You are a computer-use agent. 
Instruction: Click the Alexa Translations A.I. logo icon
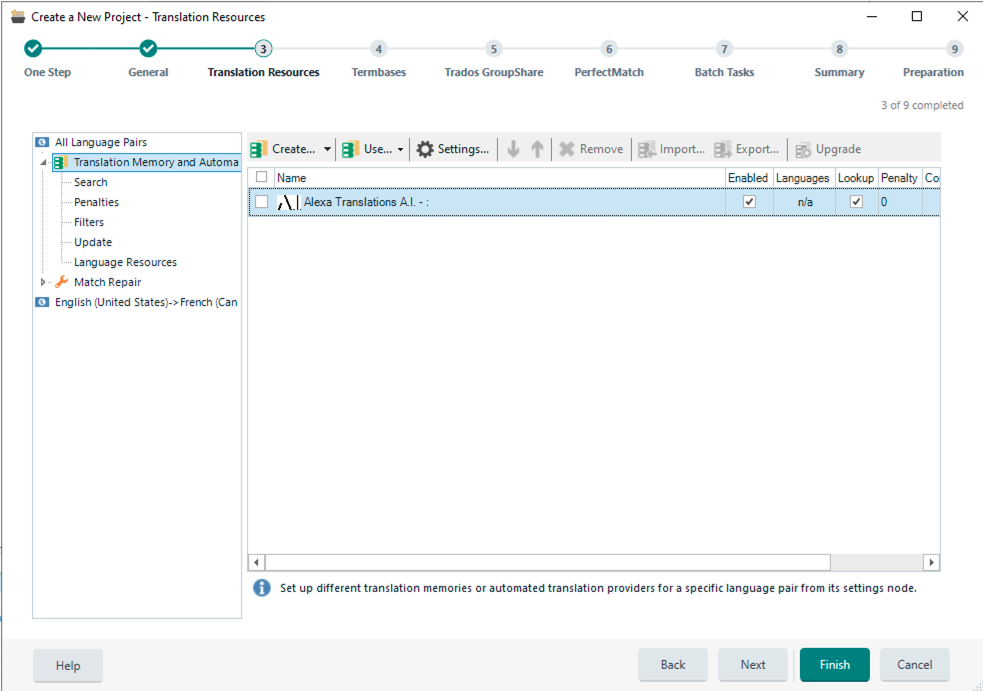point(288,202)
